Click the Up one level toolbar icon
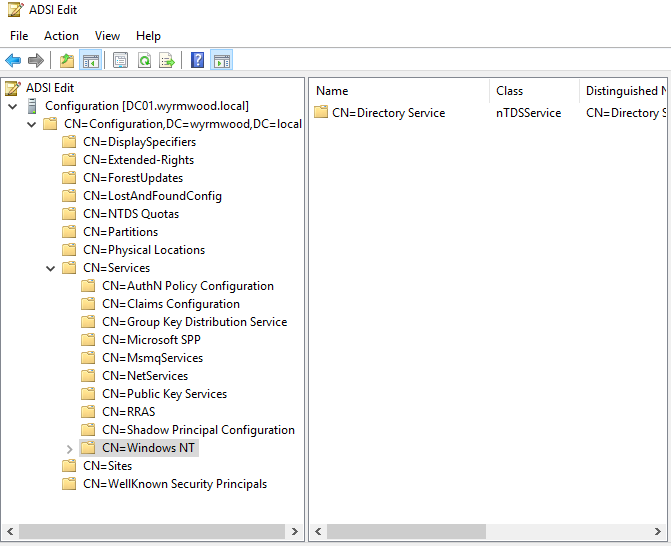 pyautogui.click(x=67, y=61)
